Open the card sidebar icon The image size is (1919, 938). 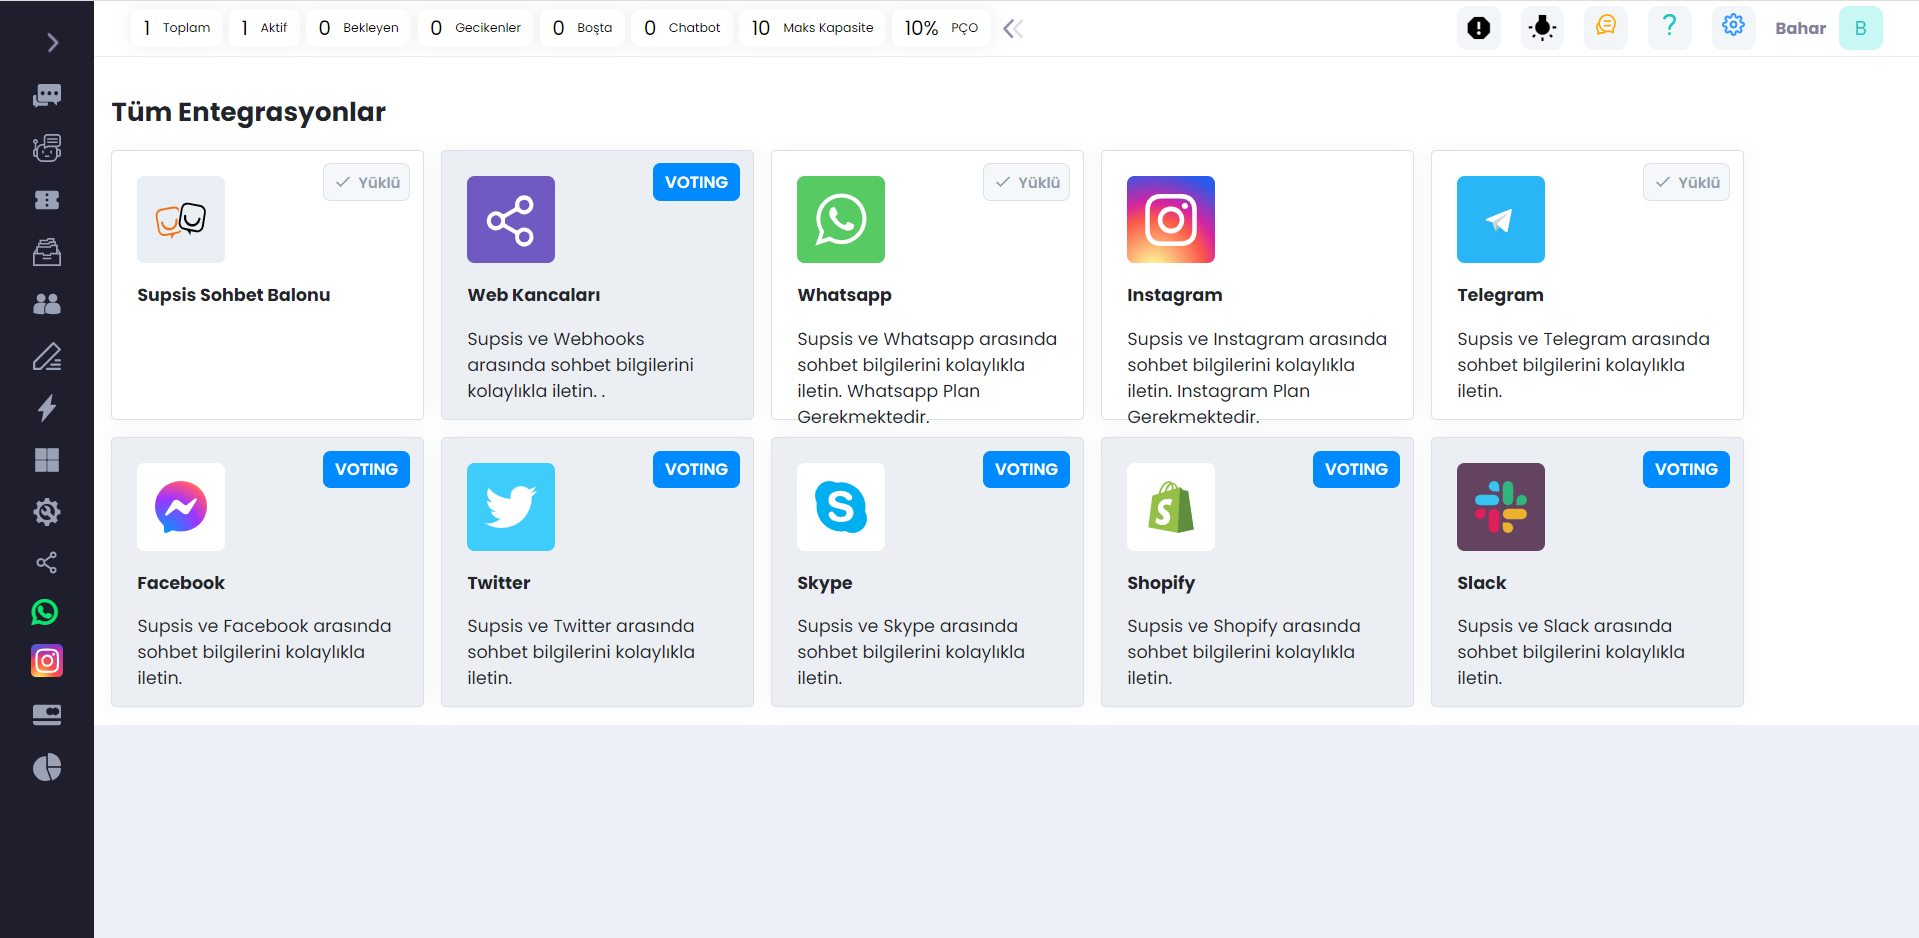point(47,715)
